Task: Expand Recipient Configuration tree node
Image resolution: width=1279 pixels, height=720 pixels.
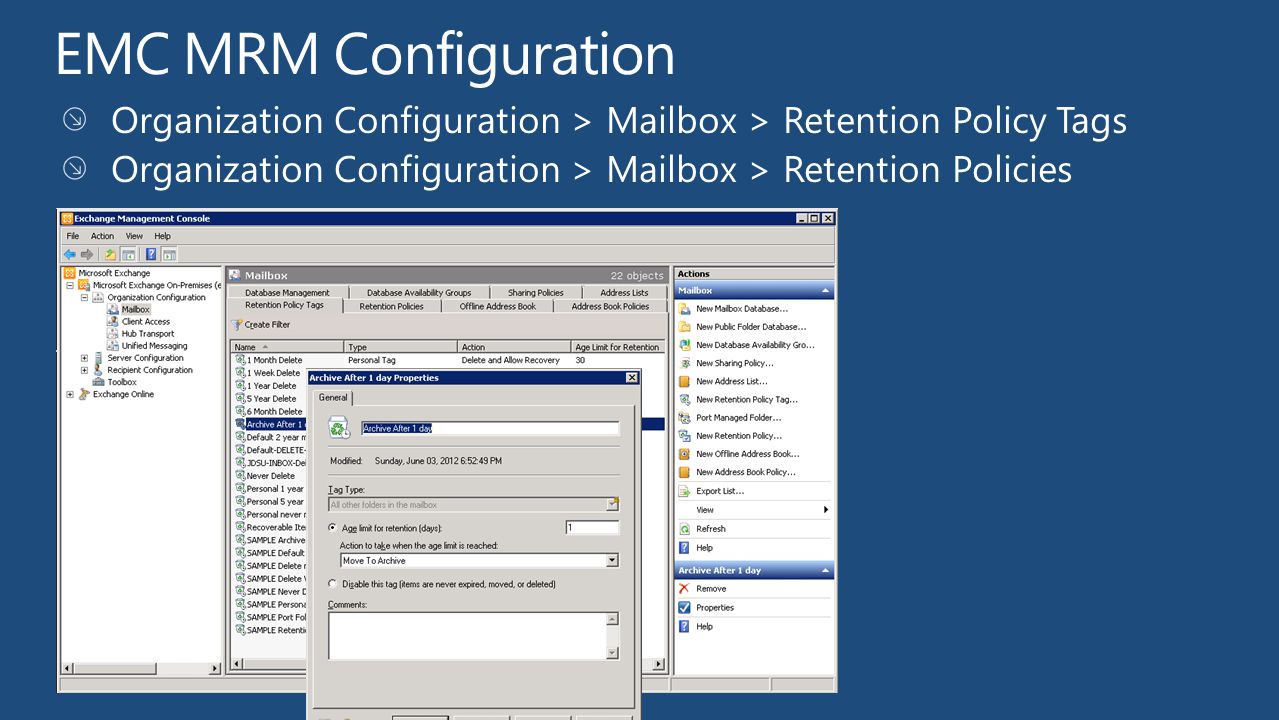Action: click(84, 370)
